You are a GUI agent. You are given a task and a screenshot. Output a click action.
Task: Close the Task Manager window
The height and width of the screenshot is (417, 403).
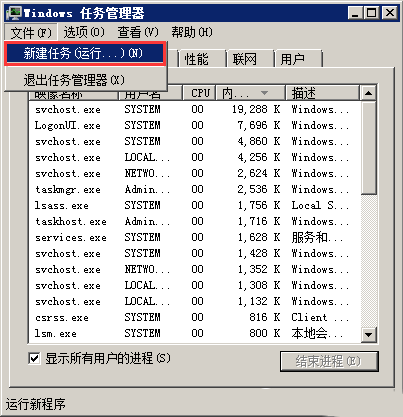pyautogui.click(x=389, y=13)
